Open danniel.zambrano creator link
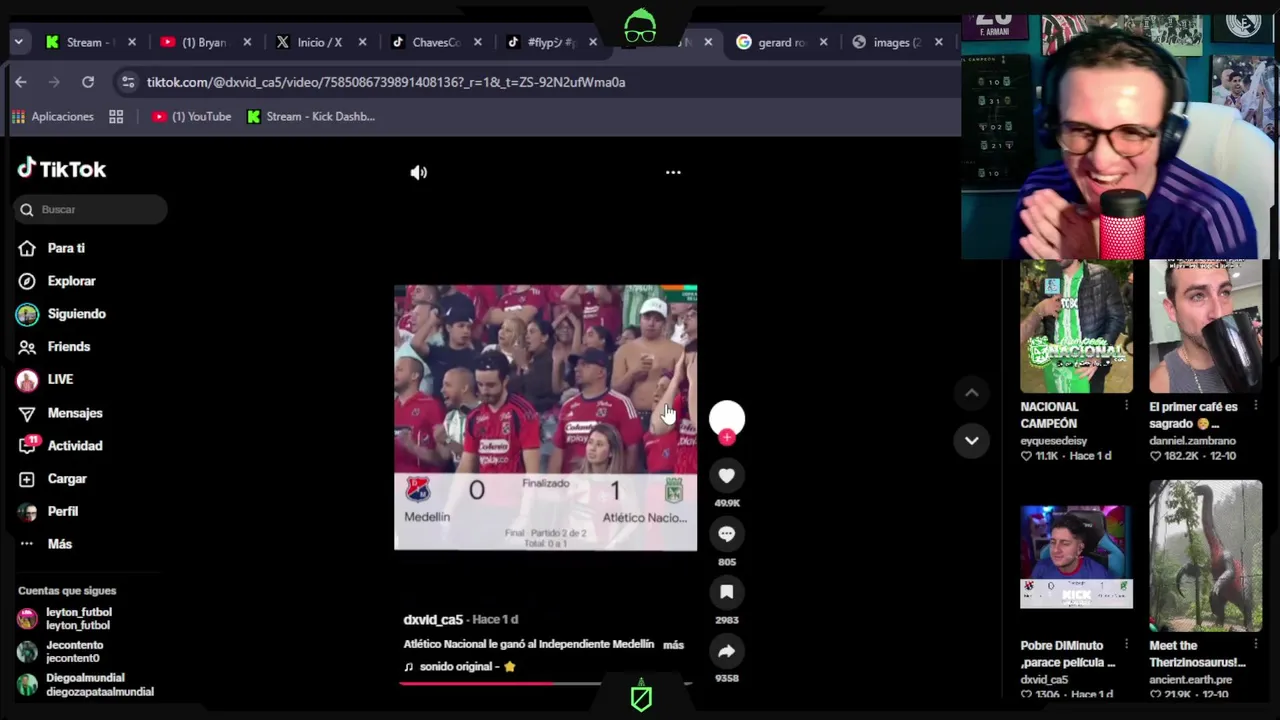Screen dimensions: 1280x720 click(1192, 441)
